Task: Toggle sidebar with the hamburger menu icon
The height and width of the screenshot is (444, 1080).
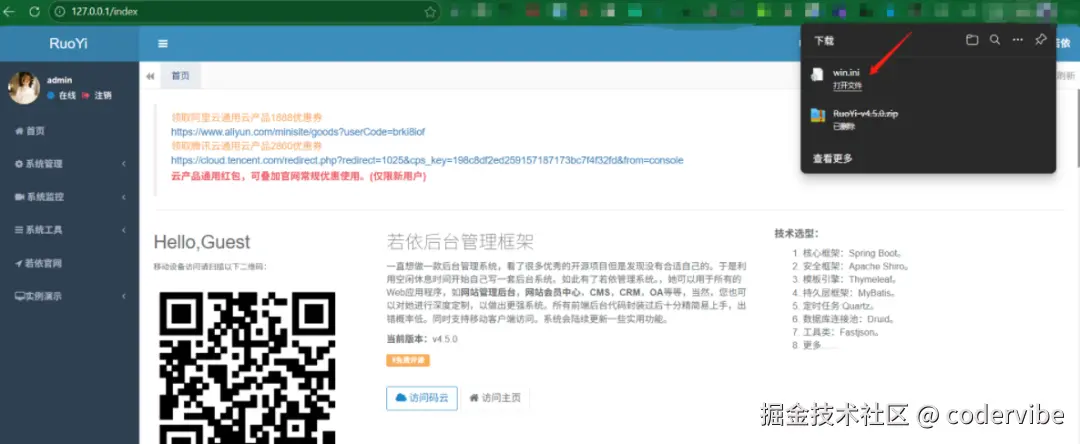Action: click(163, 43)
